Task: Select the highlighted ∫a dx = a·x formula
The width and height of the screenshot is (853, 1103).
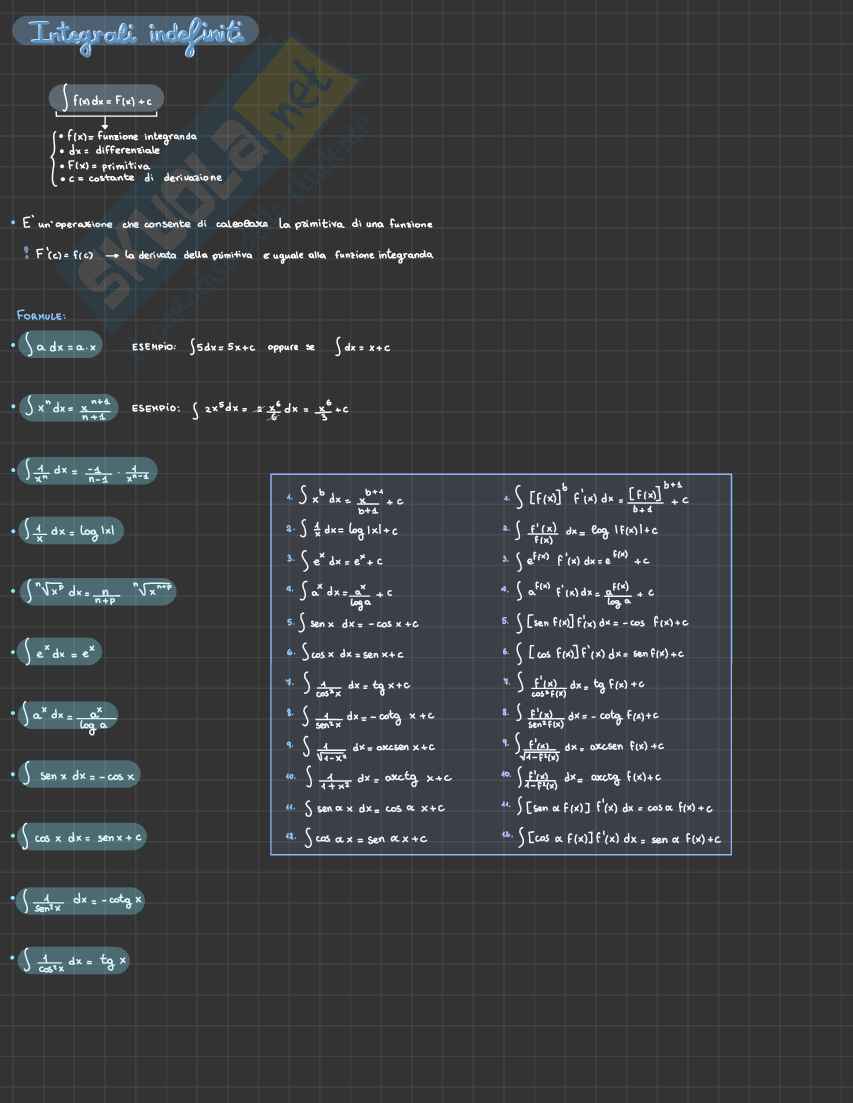Action: (60, 347)
